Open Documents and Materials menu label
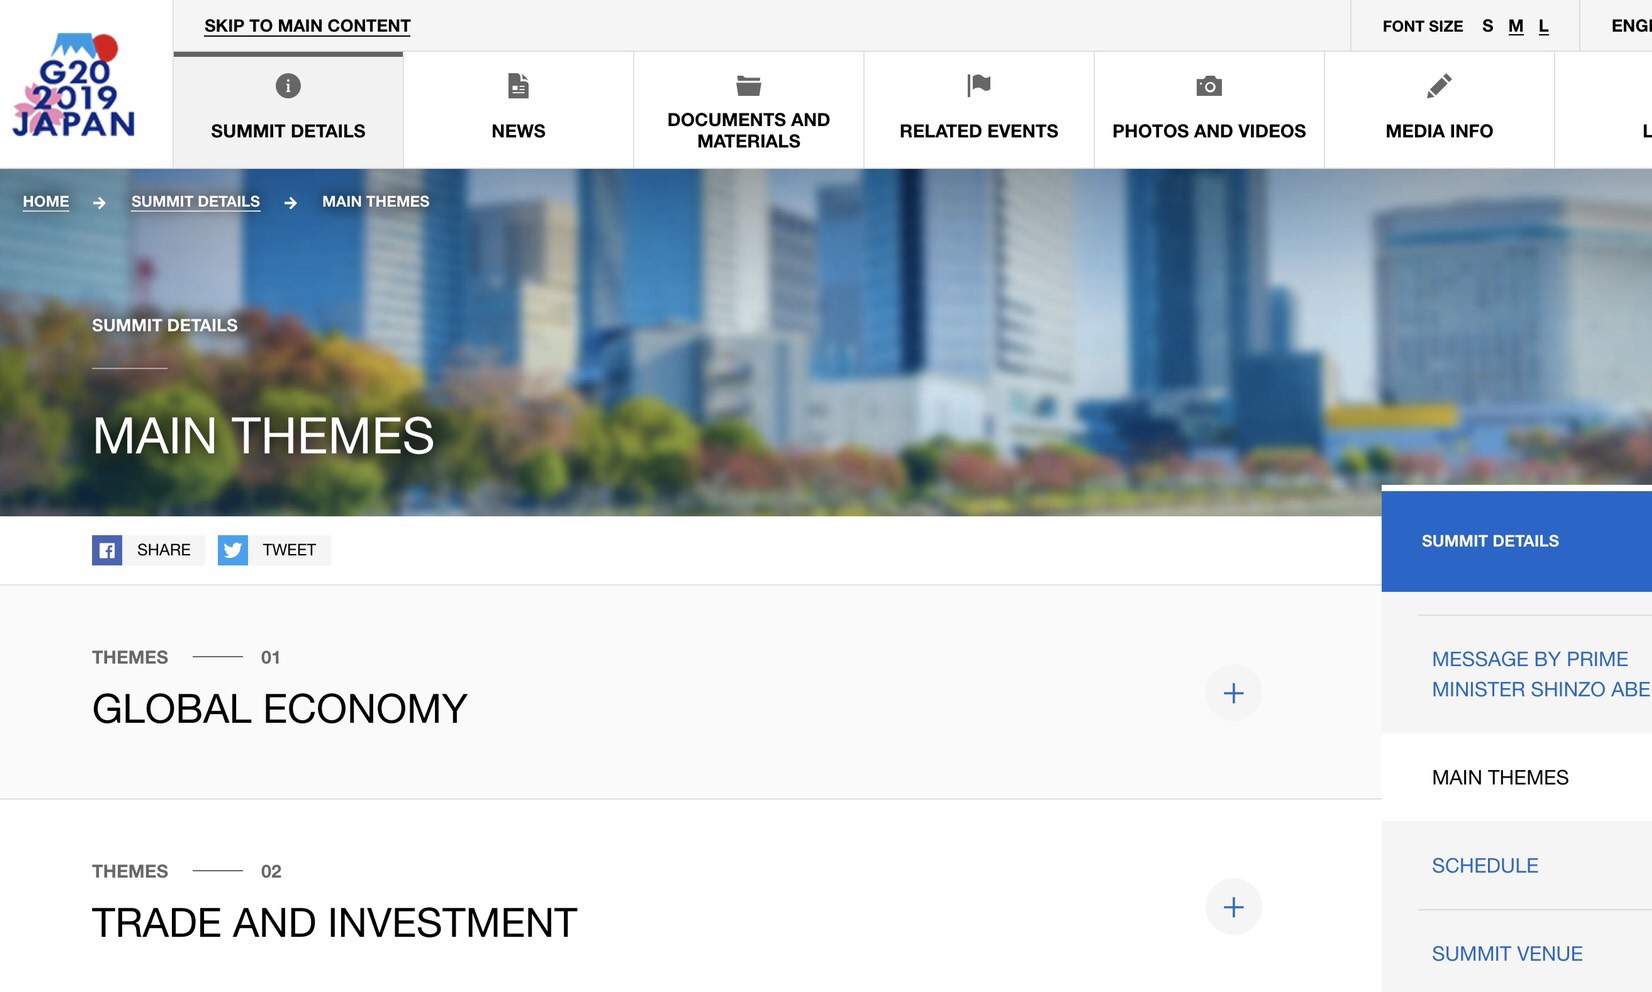The height and width of the screenshot is (992, 1652). click(x=749, y=131)
